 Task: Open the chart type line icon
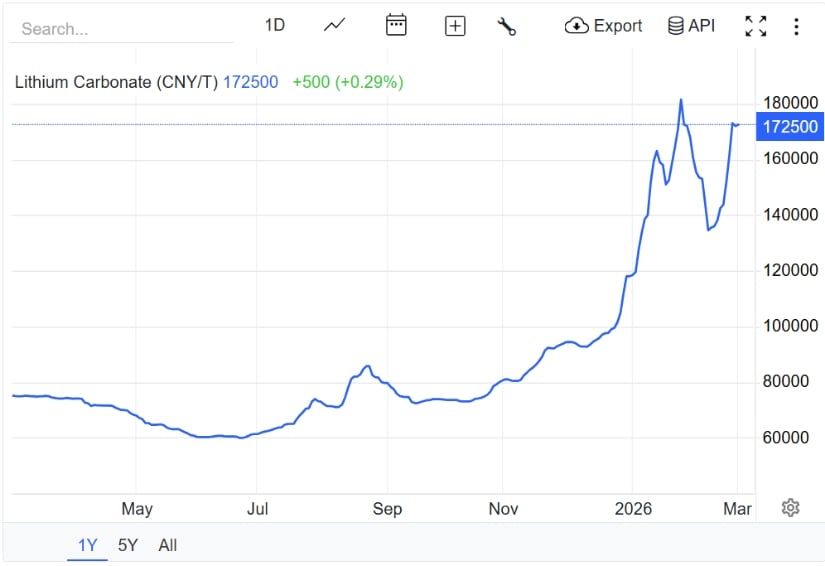334,26
